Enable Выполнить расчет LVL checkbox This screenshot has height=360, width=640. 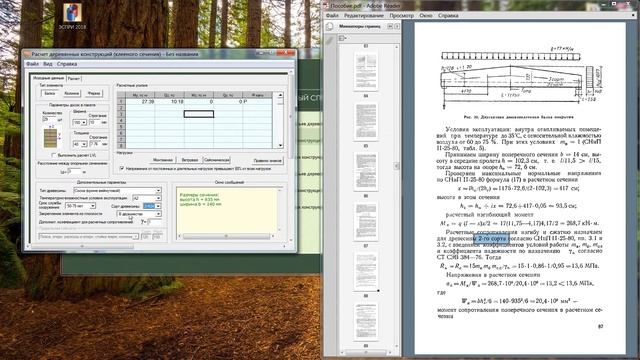coord(54,155)
